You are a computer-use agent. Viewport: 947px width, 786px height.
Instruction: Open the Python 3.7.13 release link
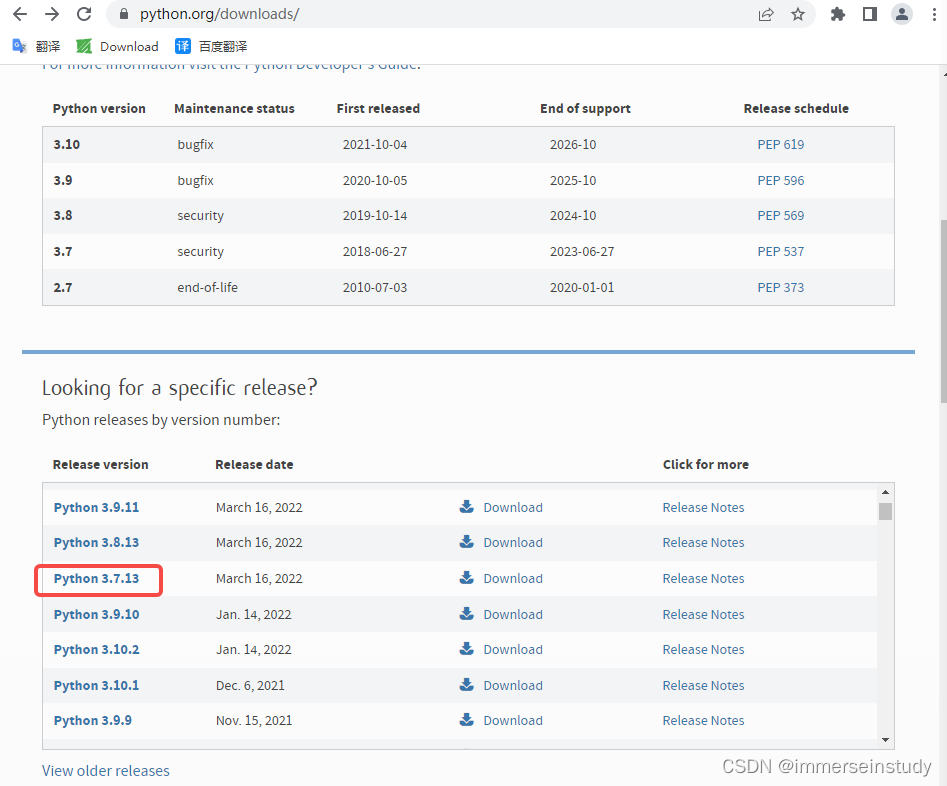coord(96,579)
